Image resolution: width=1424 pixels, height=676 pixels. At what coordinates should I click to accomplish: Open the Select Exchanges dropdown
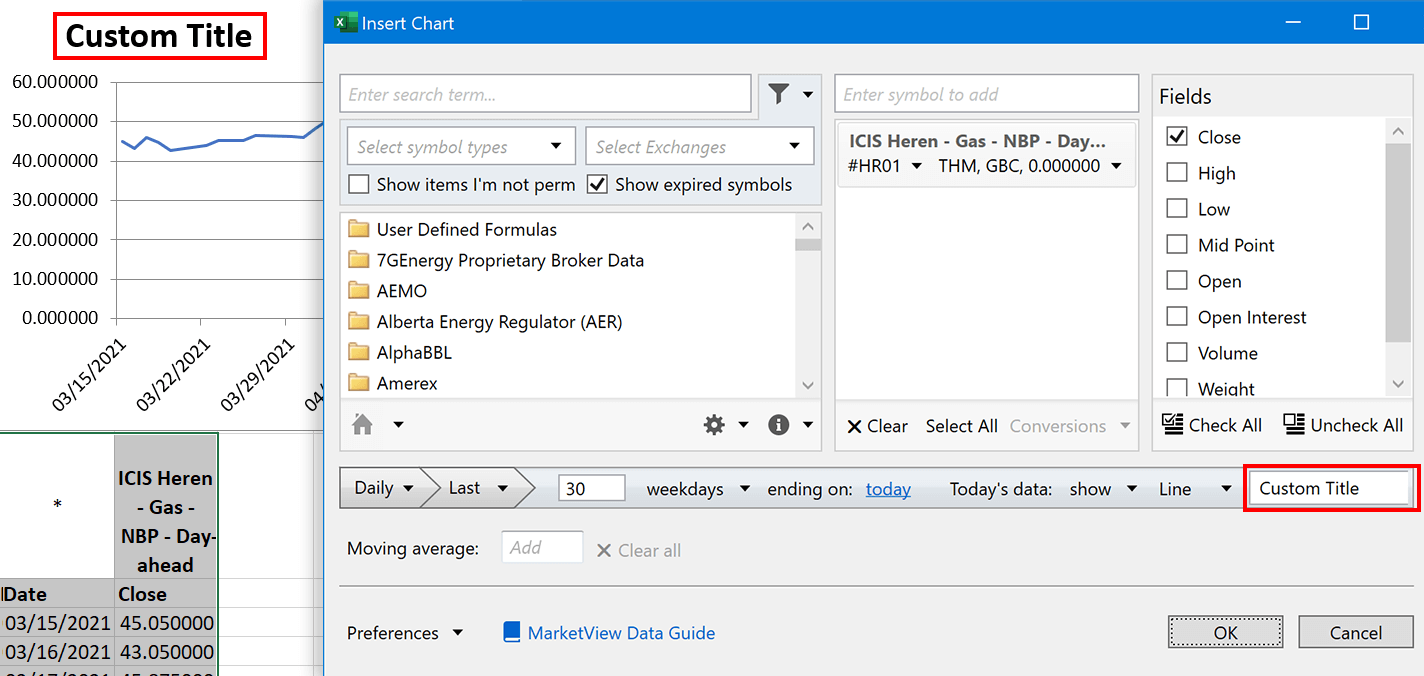[x=700, y=146]
